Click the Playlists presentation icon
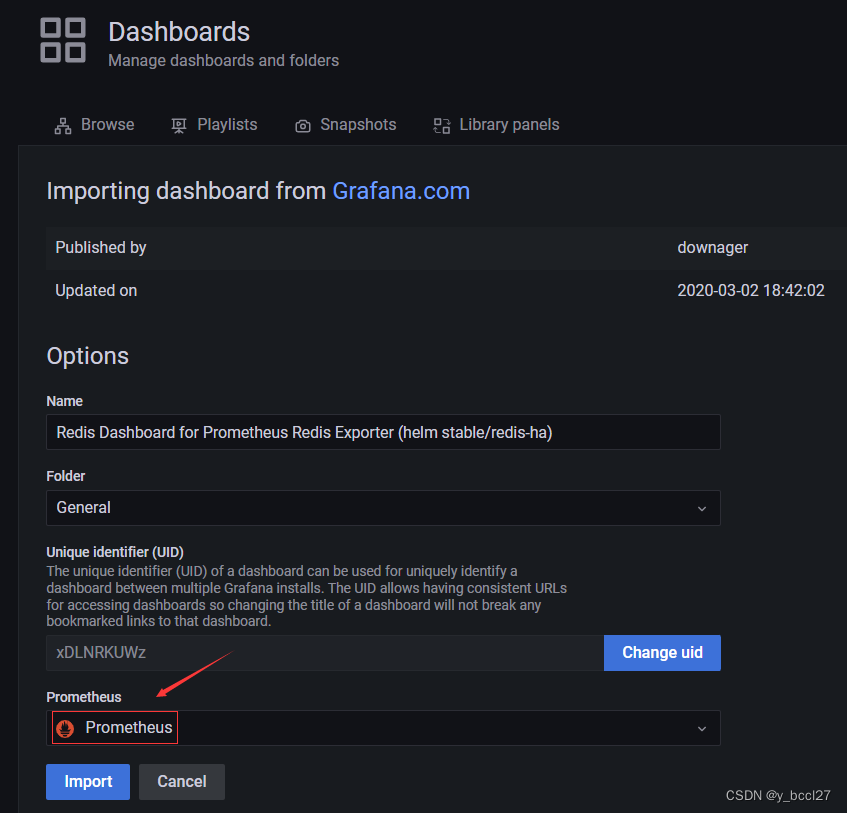The image size is (847, 813). (x=179, y=126)
